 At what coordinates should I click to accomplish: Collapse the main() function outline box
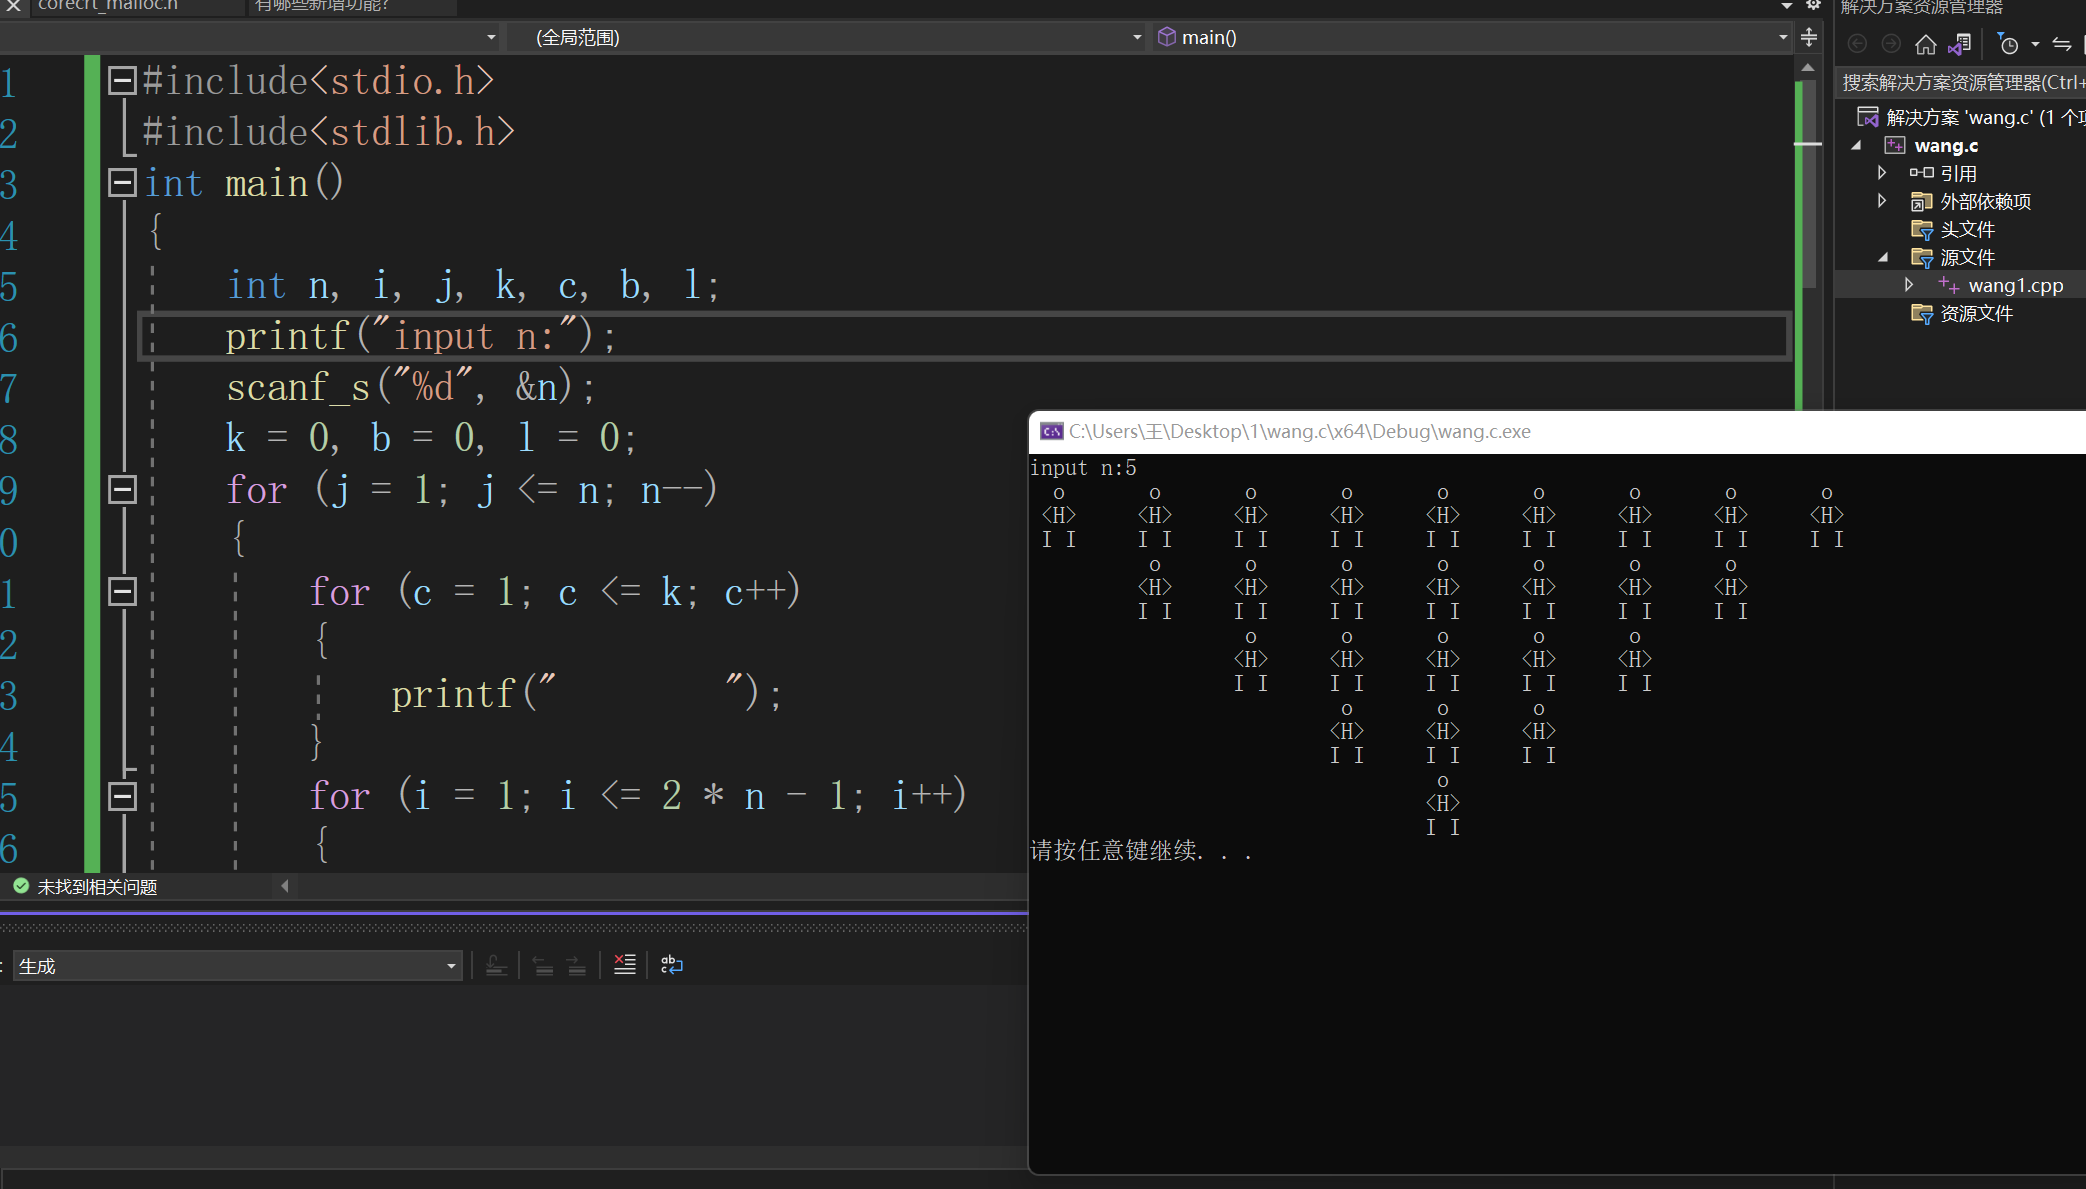point(122,182)
